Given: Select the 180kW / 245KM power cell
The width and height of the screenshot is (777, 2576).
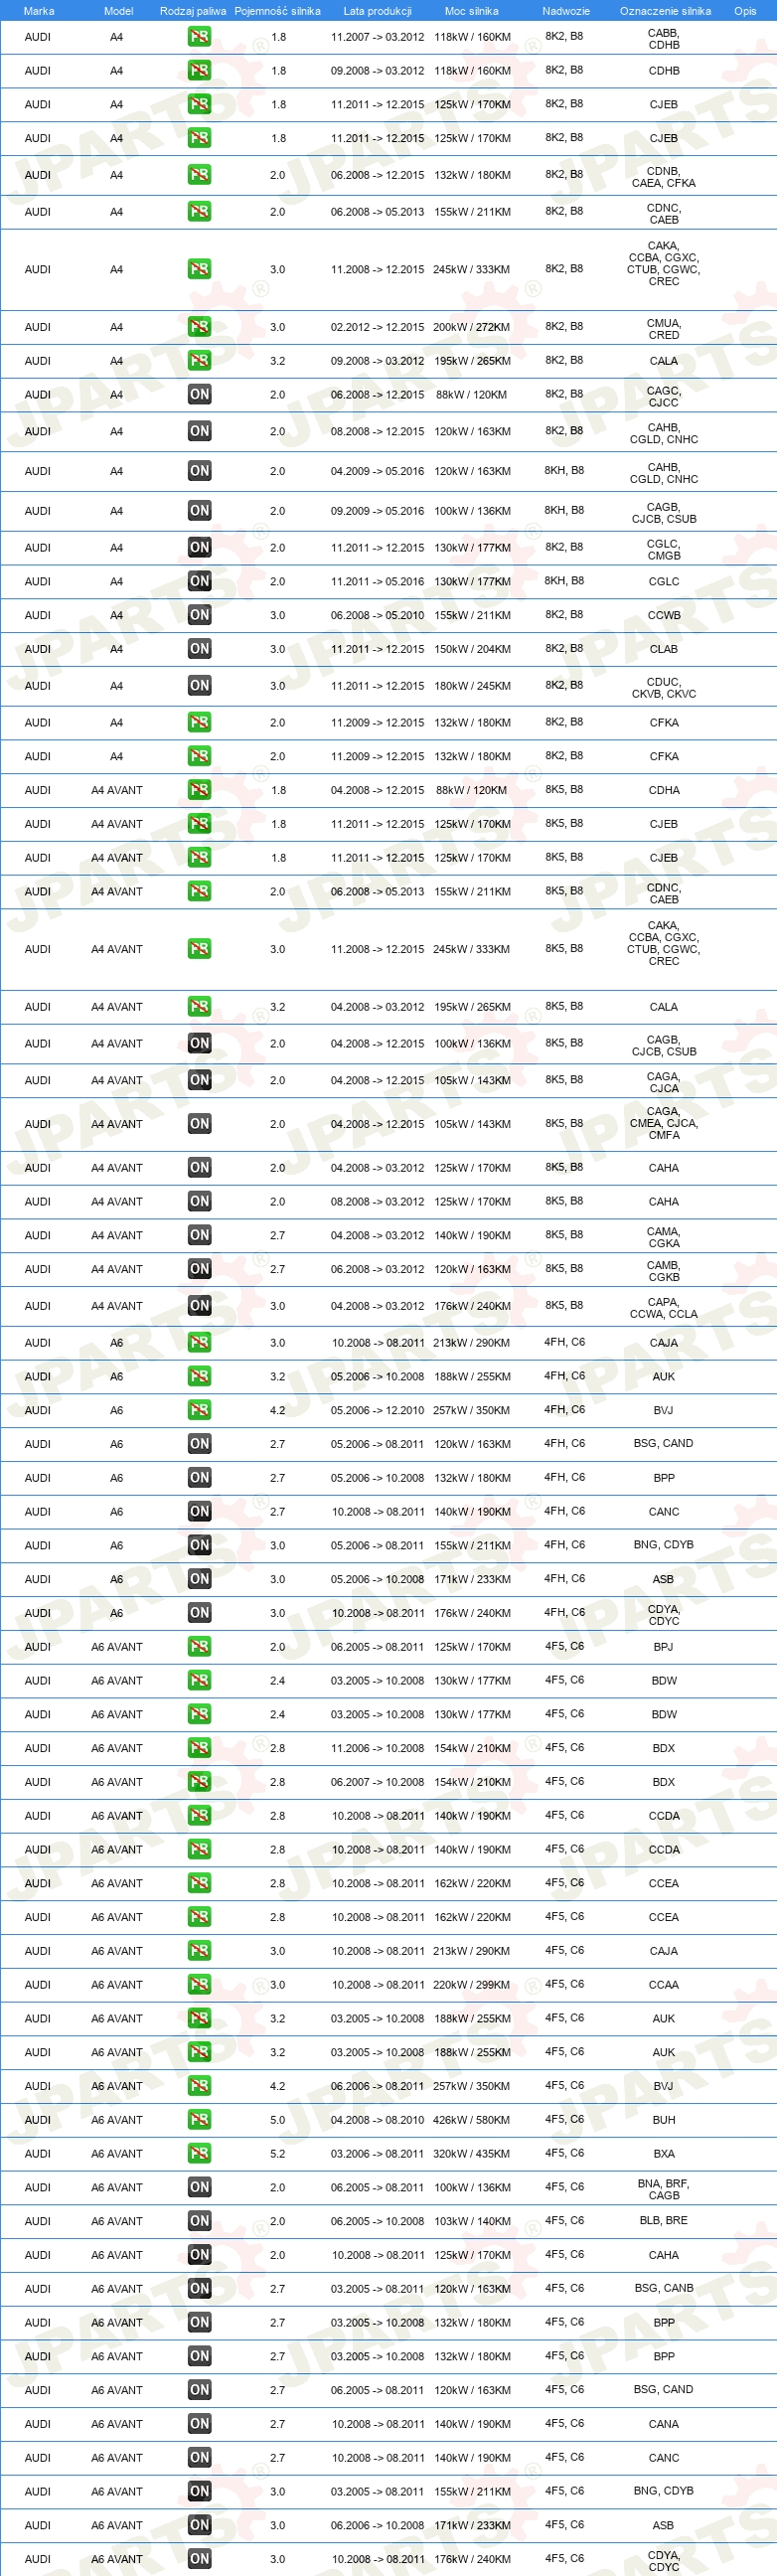Looking at the screenshot, I should 472,686.
